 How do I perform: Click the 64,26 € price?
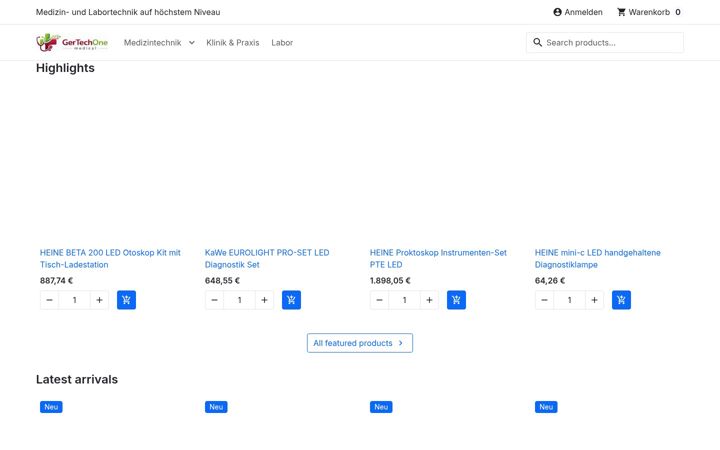[550, 281]
